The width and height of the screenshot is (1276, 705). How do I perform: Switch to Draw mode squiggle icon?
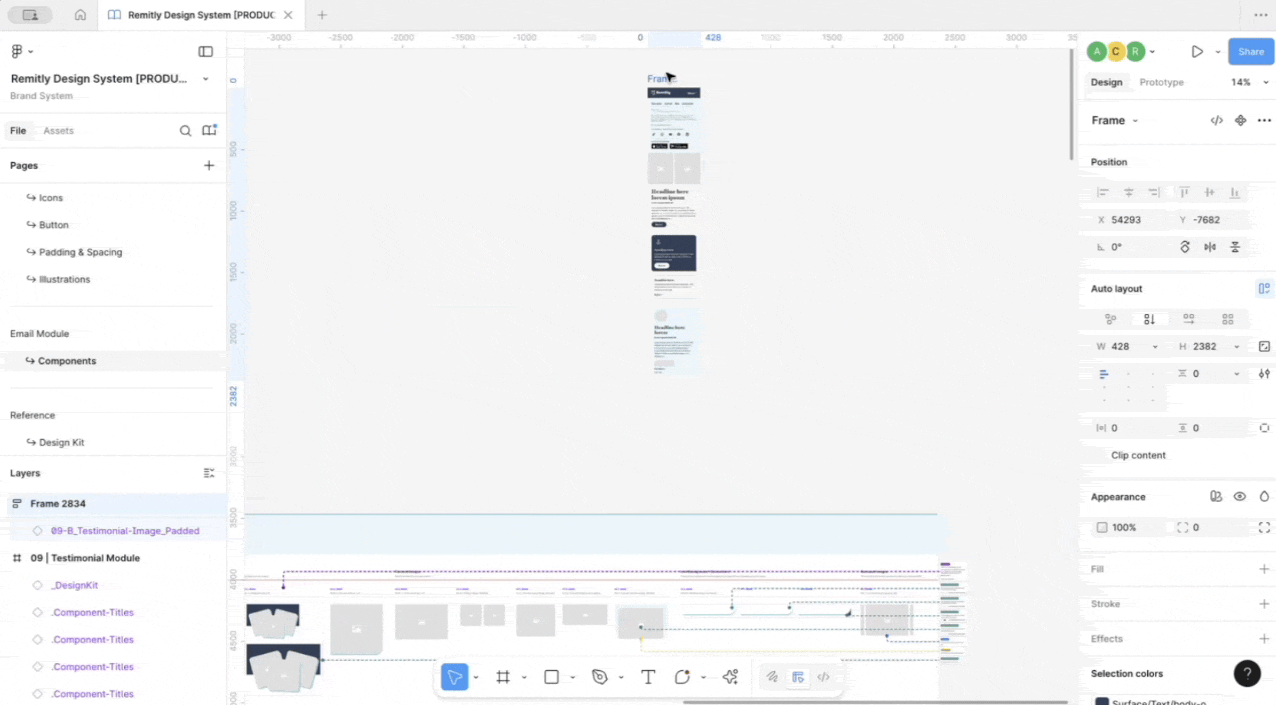772,677
